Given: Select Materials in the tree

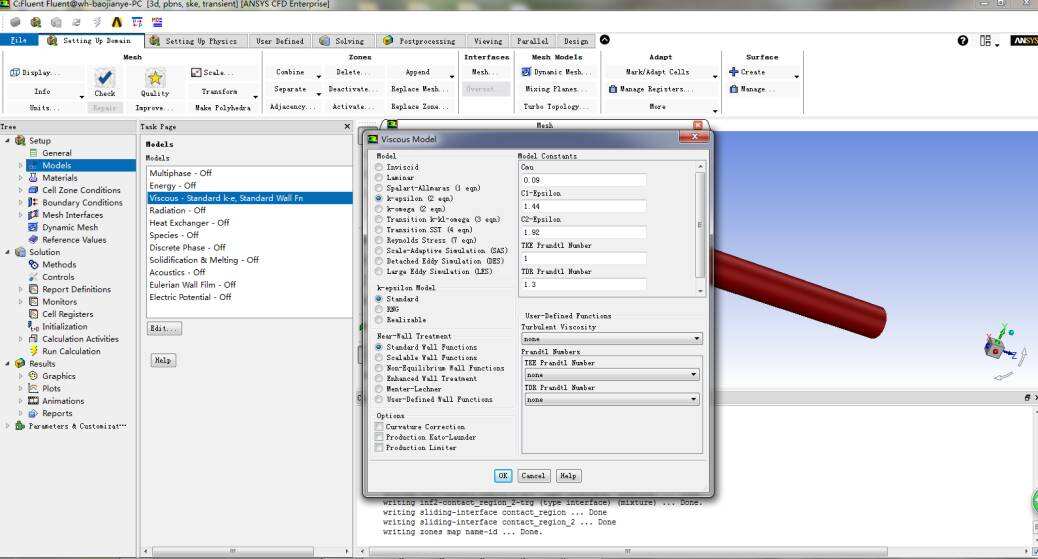Looking at the screenshot, I should (x=60, y=178).
